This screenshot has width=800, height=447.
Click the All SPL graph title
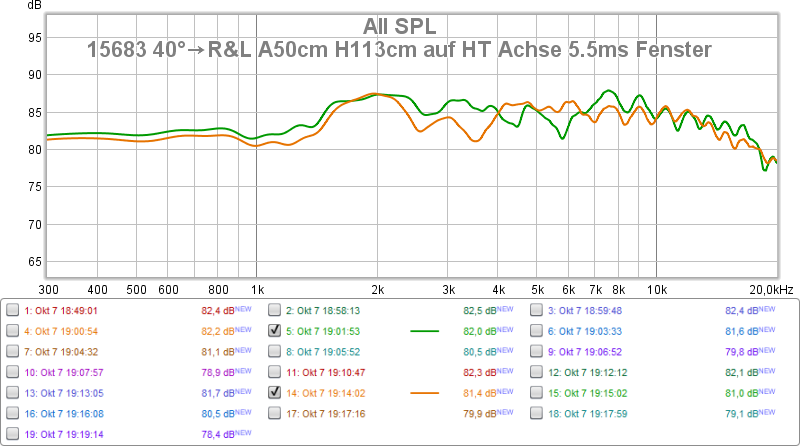click(399, 26)
